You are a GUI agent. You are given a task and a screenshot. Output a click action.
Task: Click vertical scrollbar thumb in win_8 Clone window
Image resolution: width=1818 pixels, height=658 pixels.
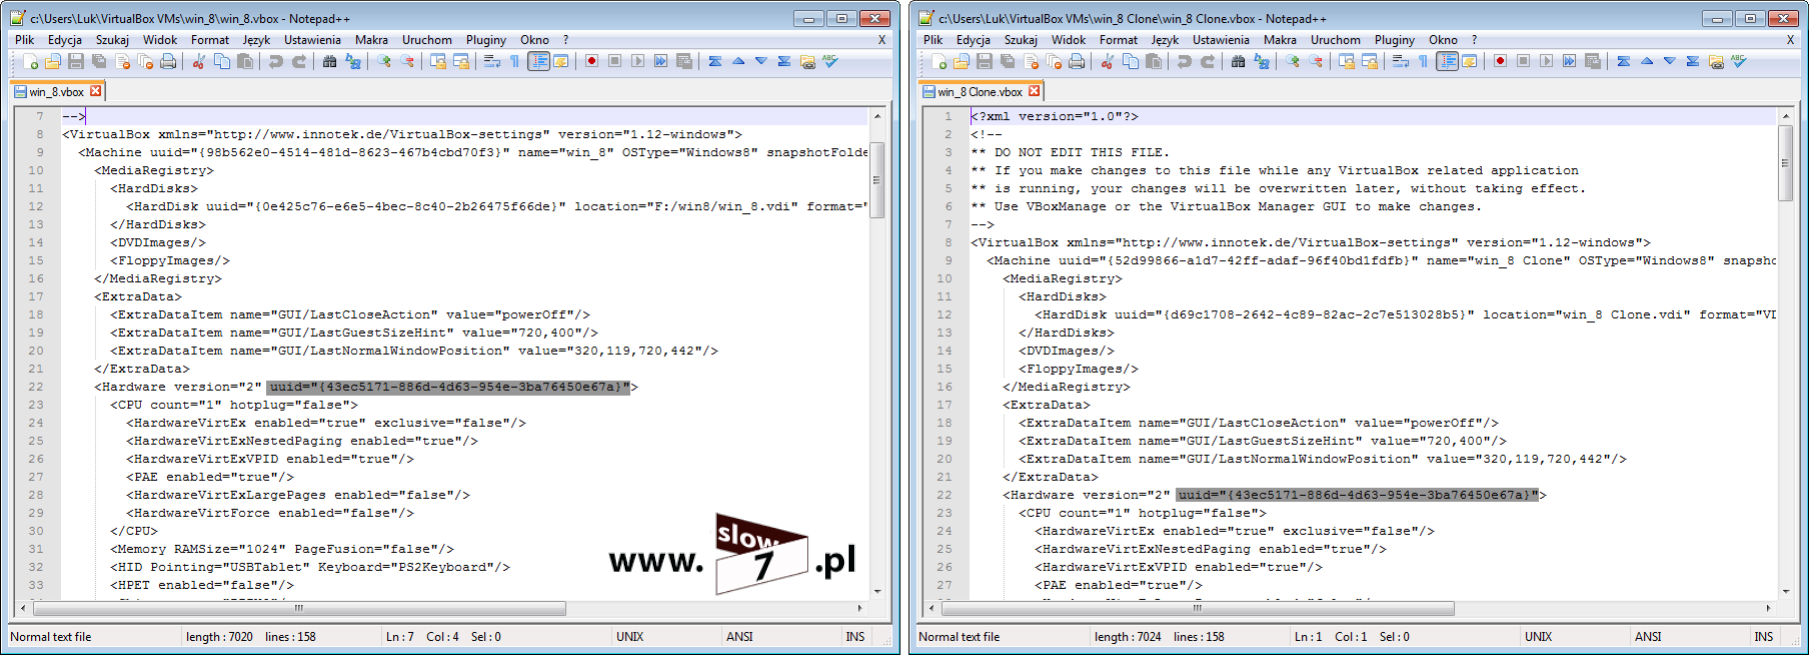[1786, 163]
